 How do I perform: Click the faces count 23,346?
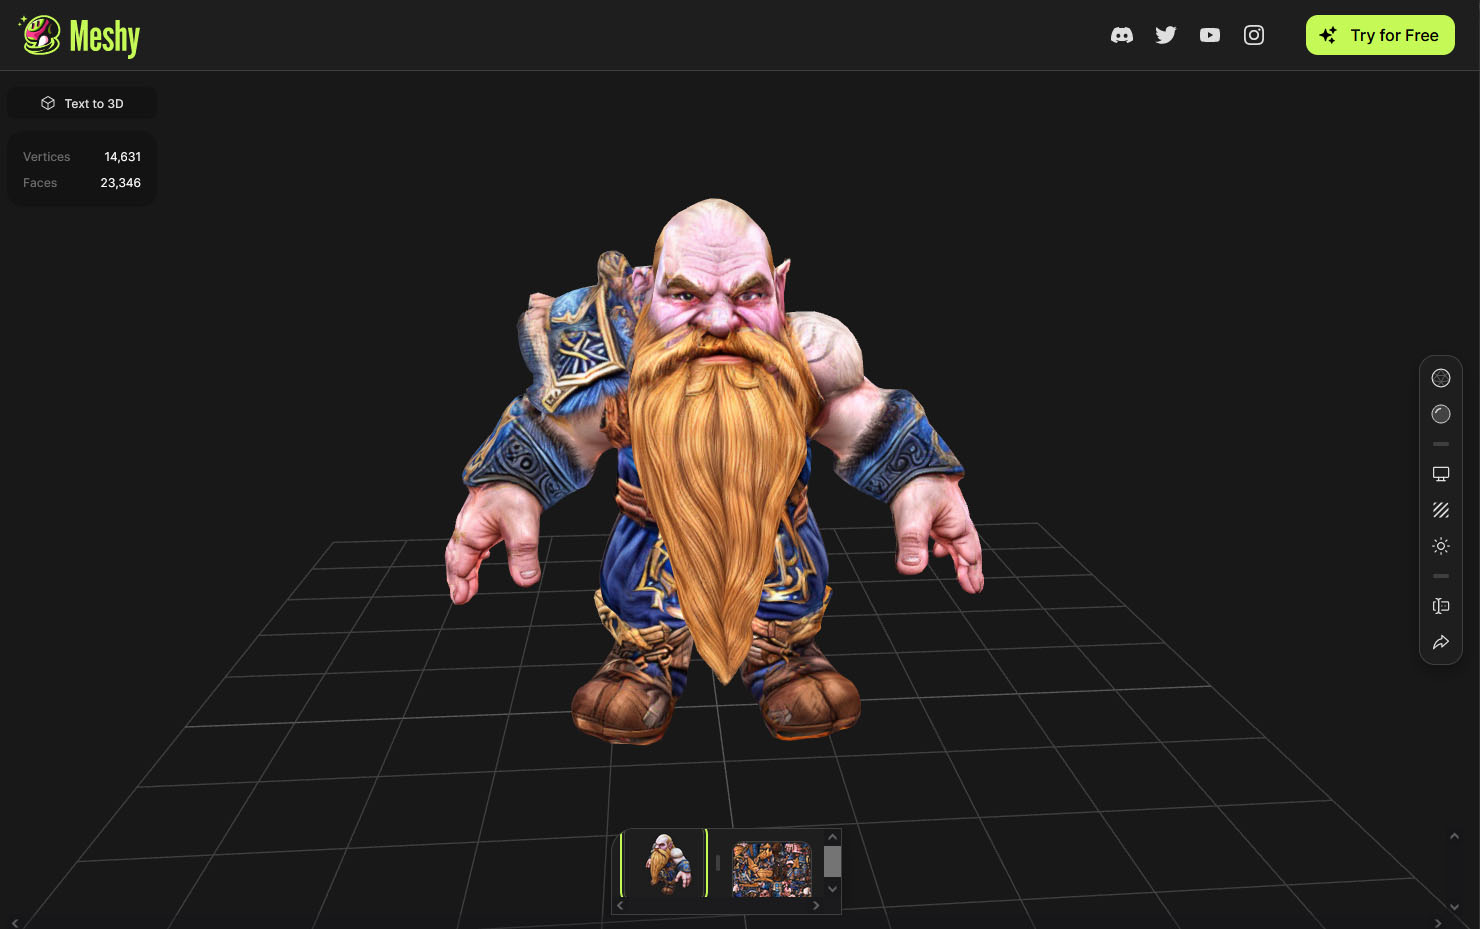pos(120,183)
